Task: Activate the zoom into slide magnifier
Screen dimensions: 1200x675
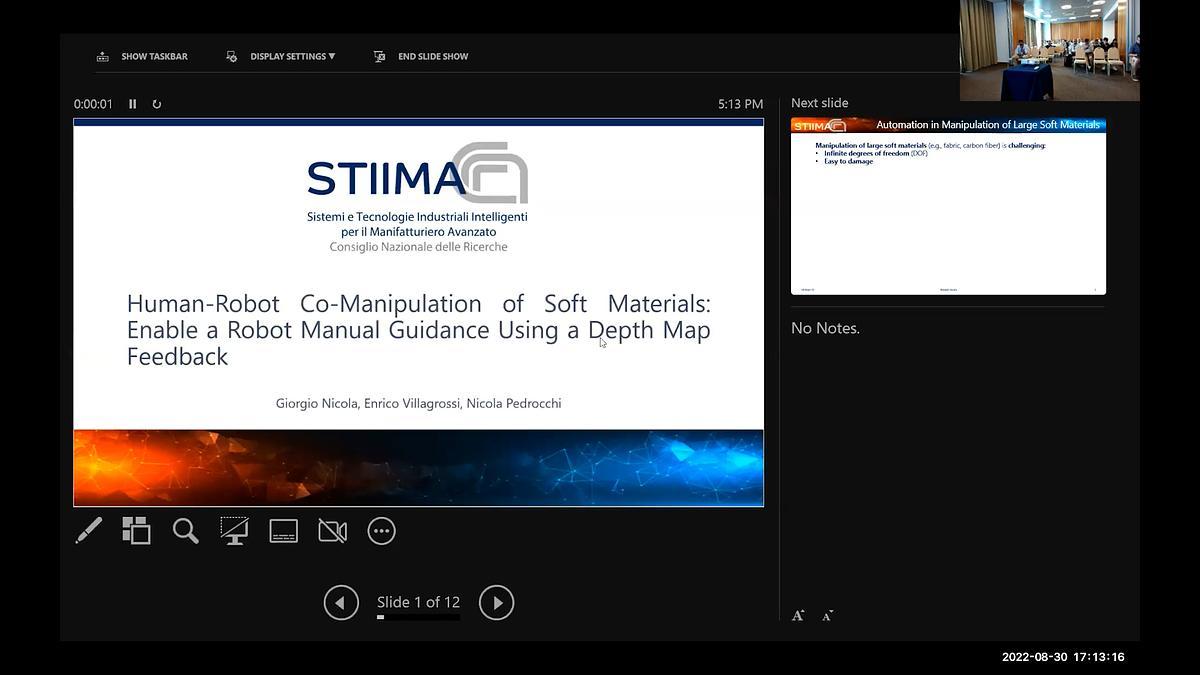Action: coord(185,531)
